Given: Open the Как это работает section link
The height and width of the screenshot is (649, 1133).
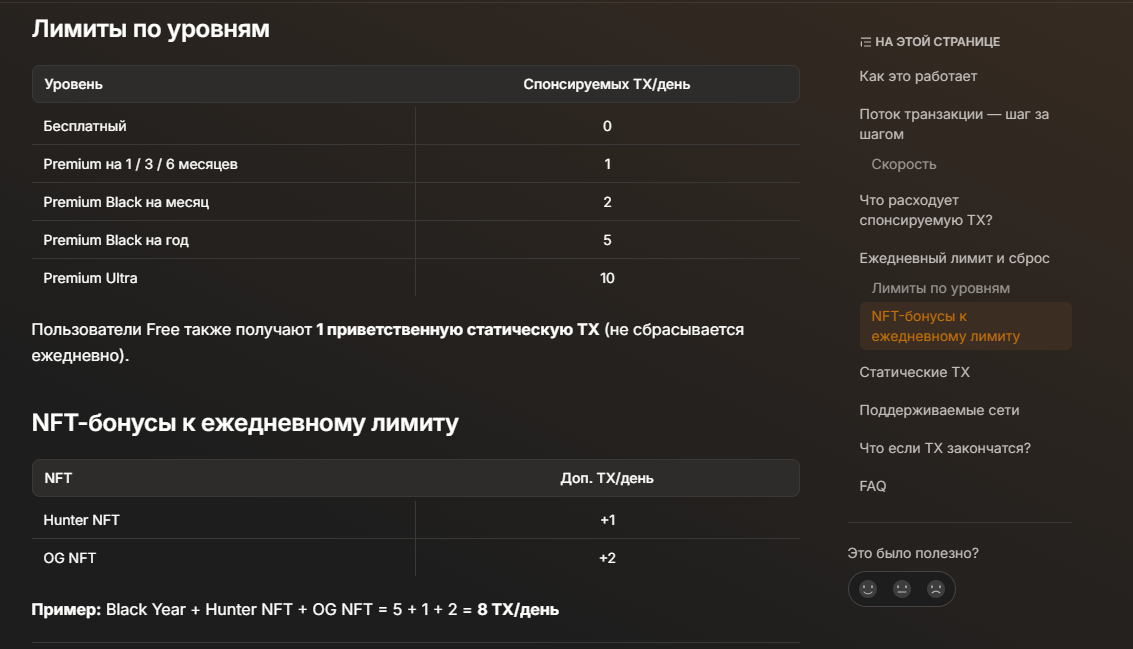Looking at the screenshot, I should tap(918, 76).
